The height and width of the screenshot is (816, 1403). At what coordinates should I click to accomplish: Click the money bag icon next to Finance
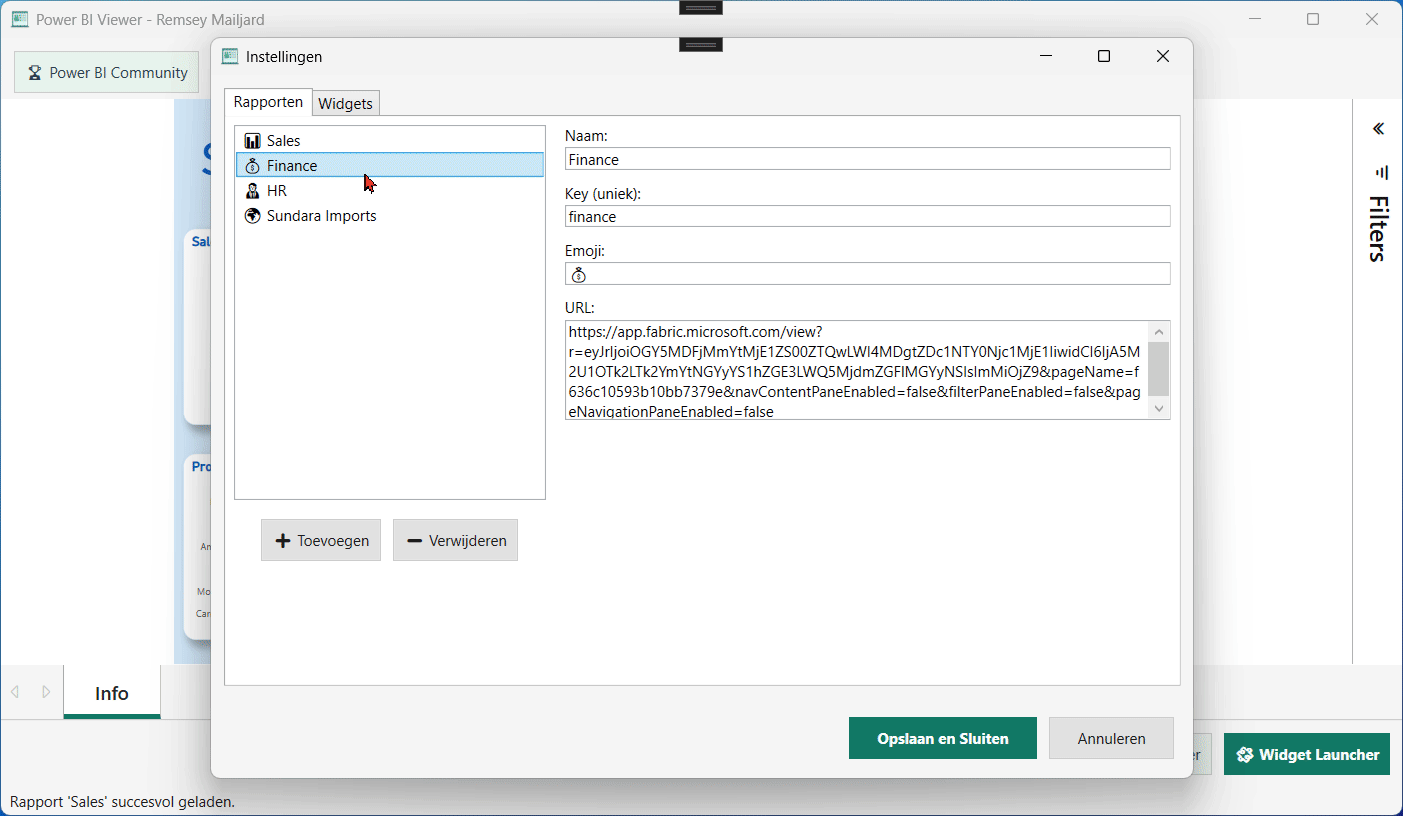click(x=252, y=166)
